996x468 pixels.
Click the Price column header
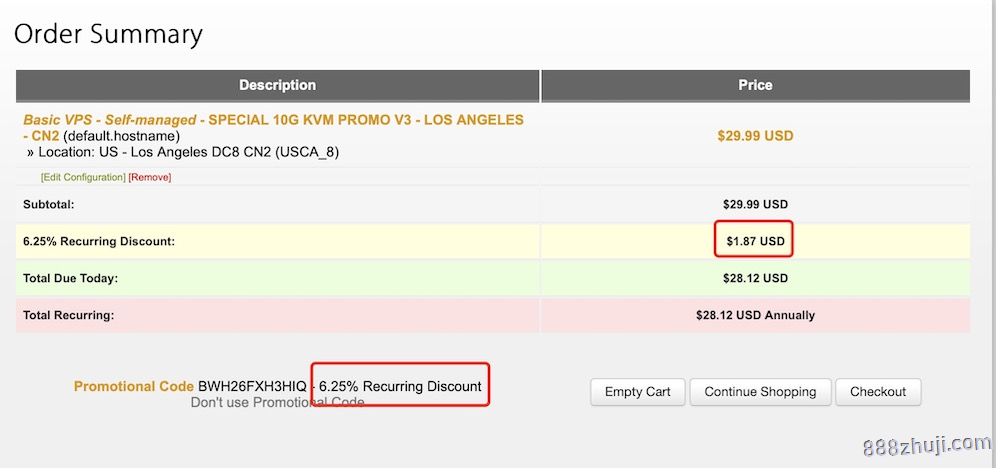pos(755,85)
